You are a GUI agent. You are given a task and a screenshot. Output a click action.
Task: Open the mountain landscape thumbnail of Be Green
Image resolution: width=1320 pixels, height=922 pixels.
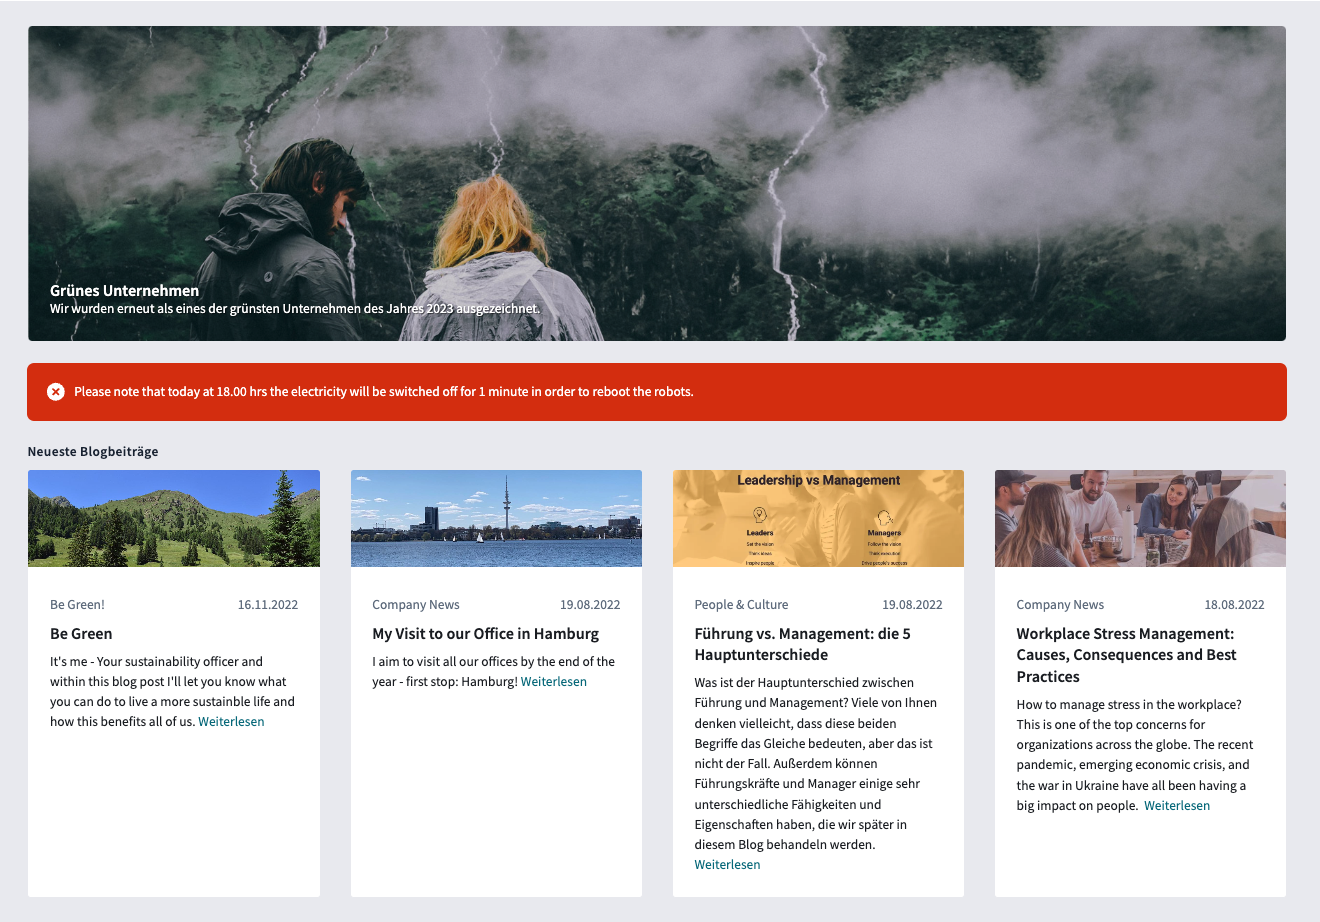(174, 518)
